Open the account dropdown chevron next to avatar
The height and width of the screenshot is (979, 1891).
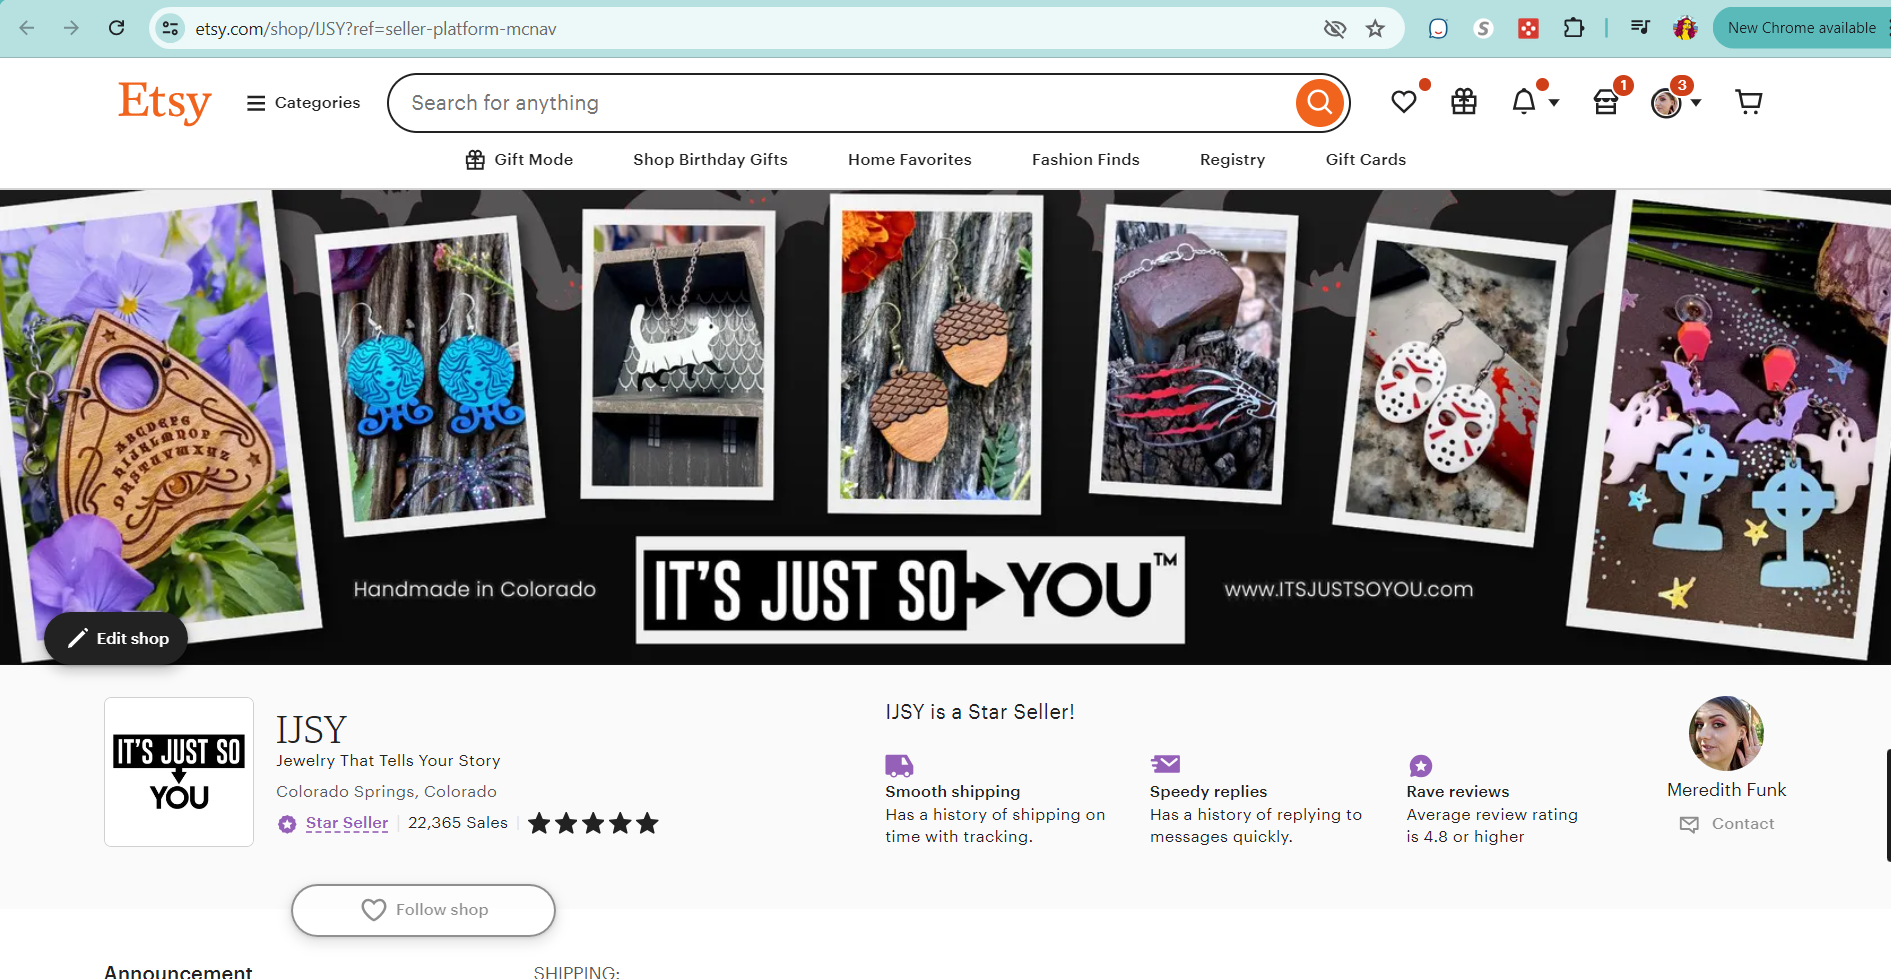(1698, 102)
